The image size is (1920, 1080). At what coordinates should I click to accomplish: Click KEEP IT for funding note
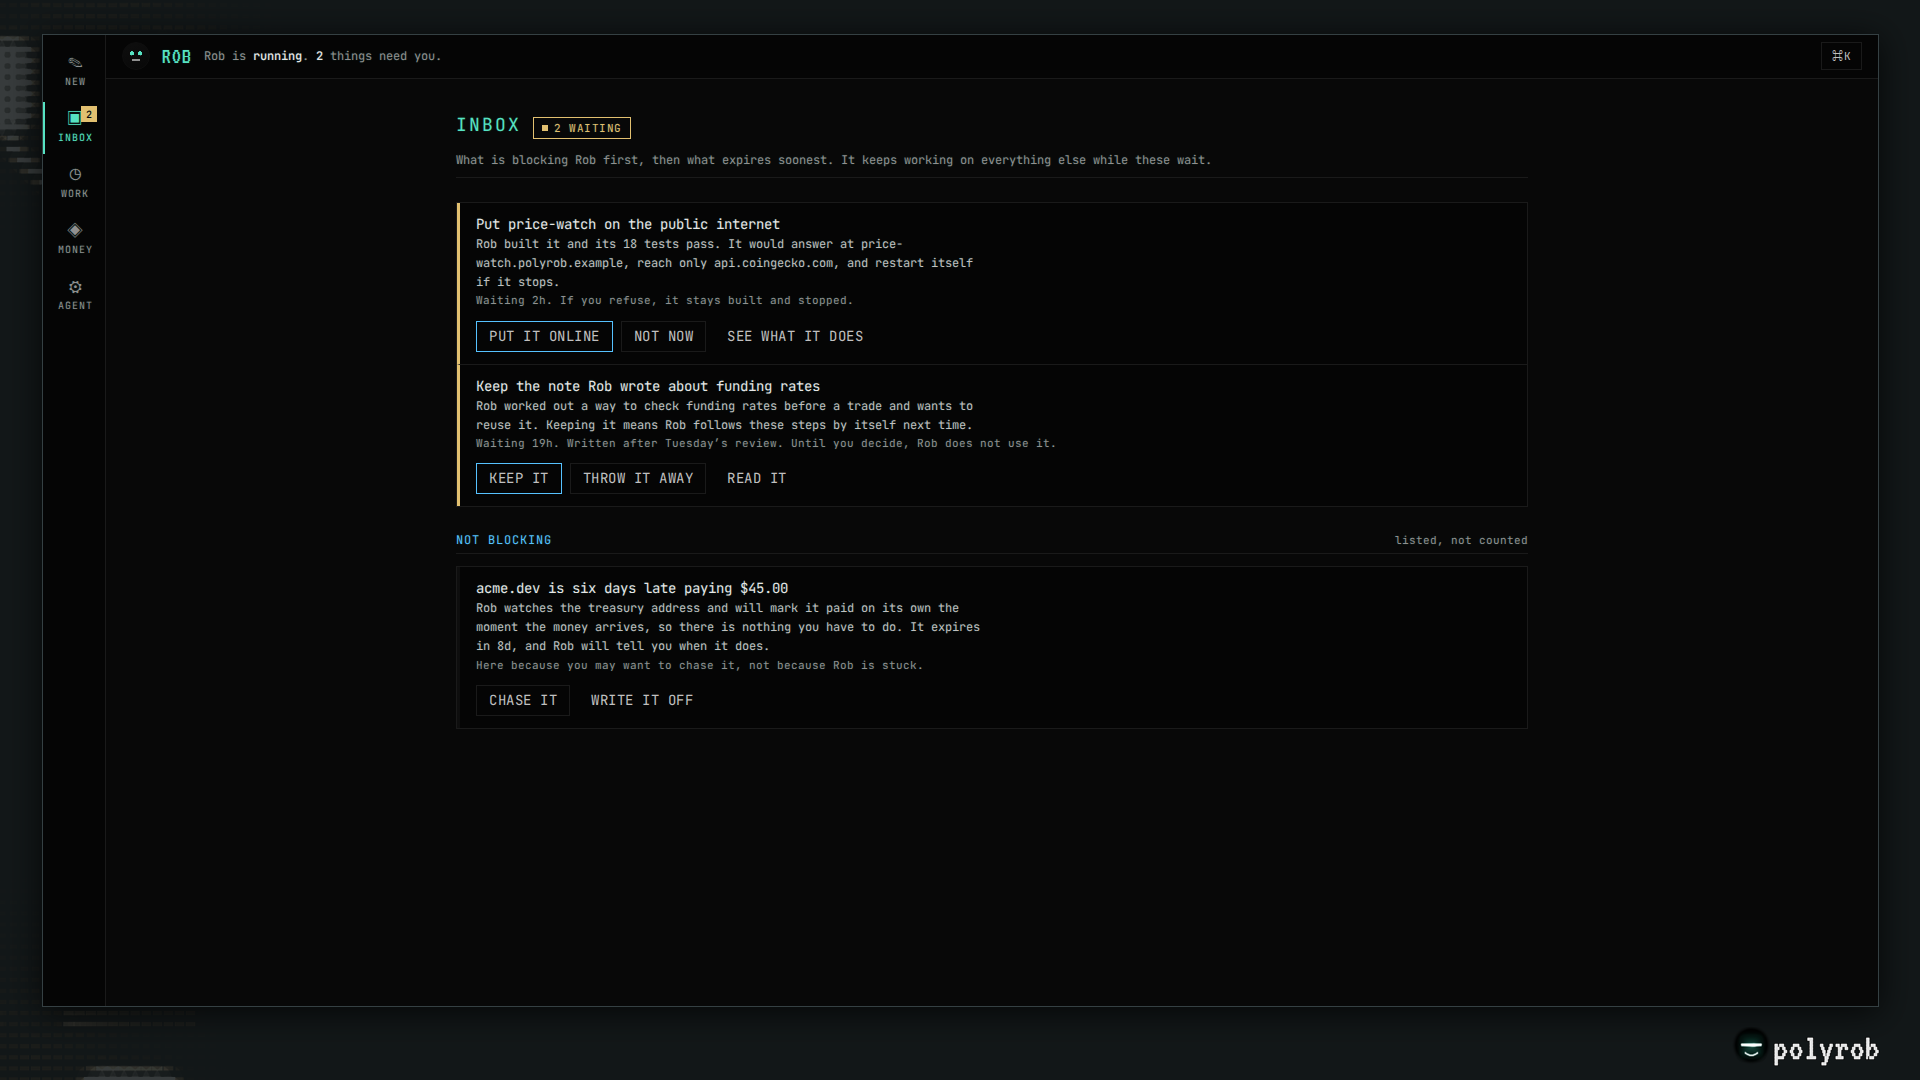point(518,478)
